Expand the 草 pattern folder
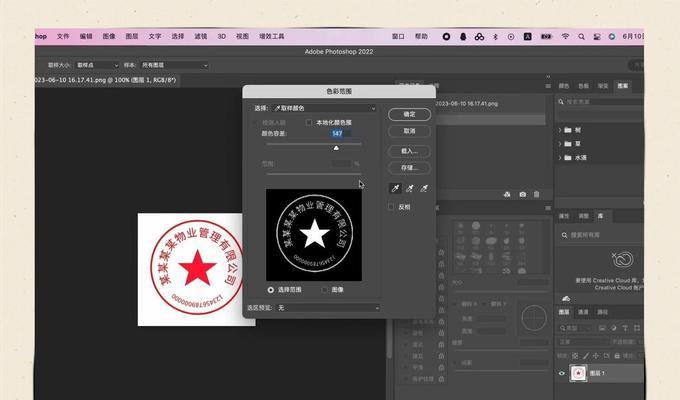The width and height of the screenshot is (680, 400). [559, 144]
